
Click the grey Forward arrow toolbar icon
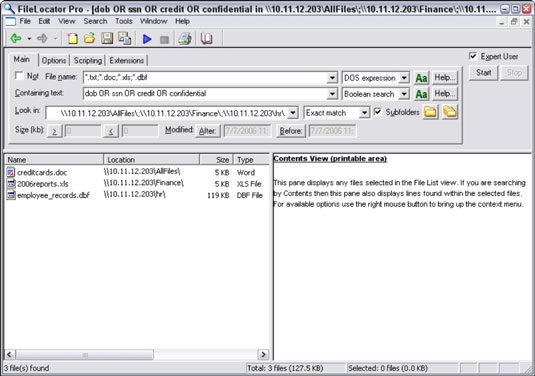[42, 39]
